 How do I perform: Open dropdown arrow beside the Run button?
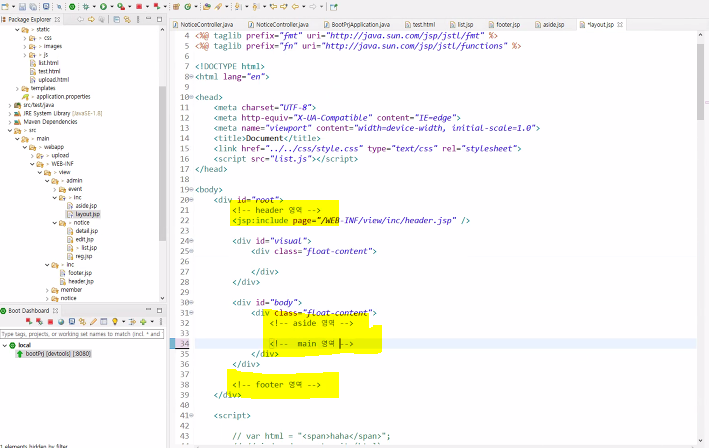pos(112,7)
